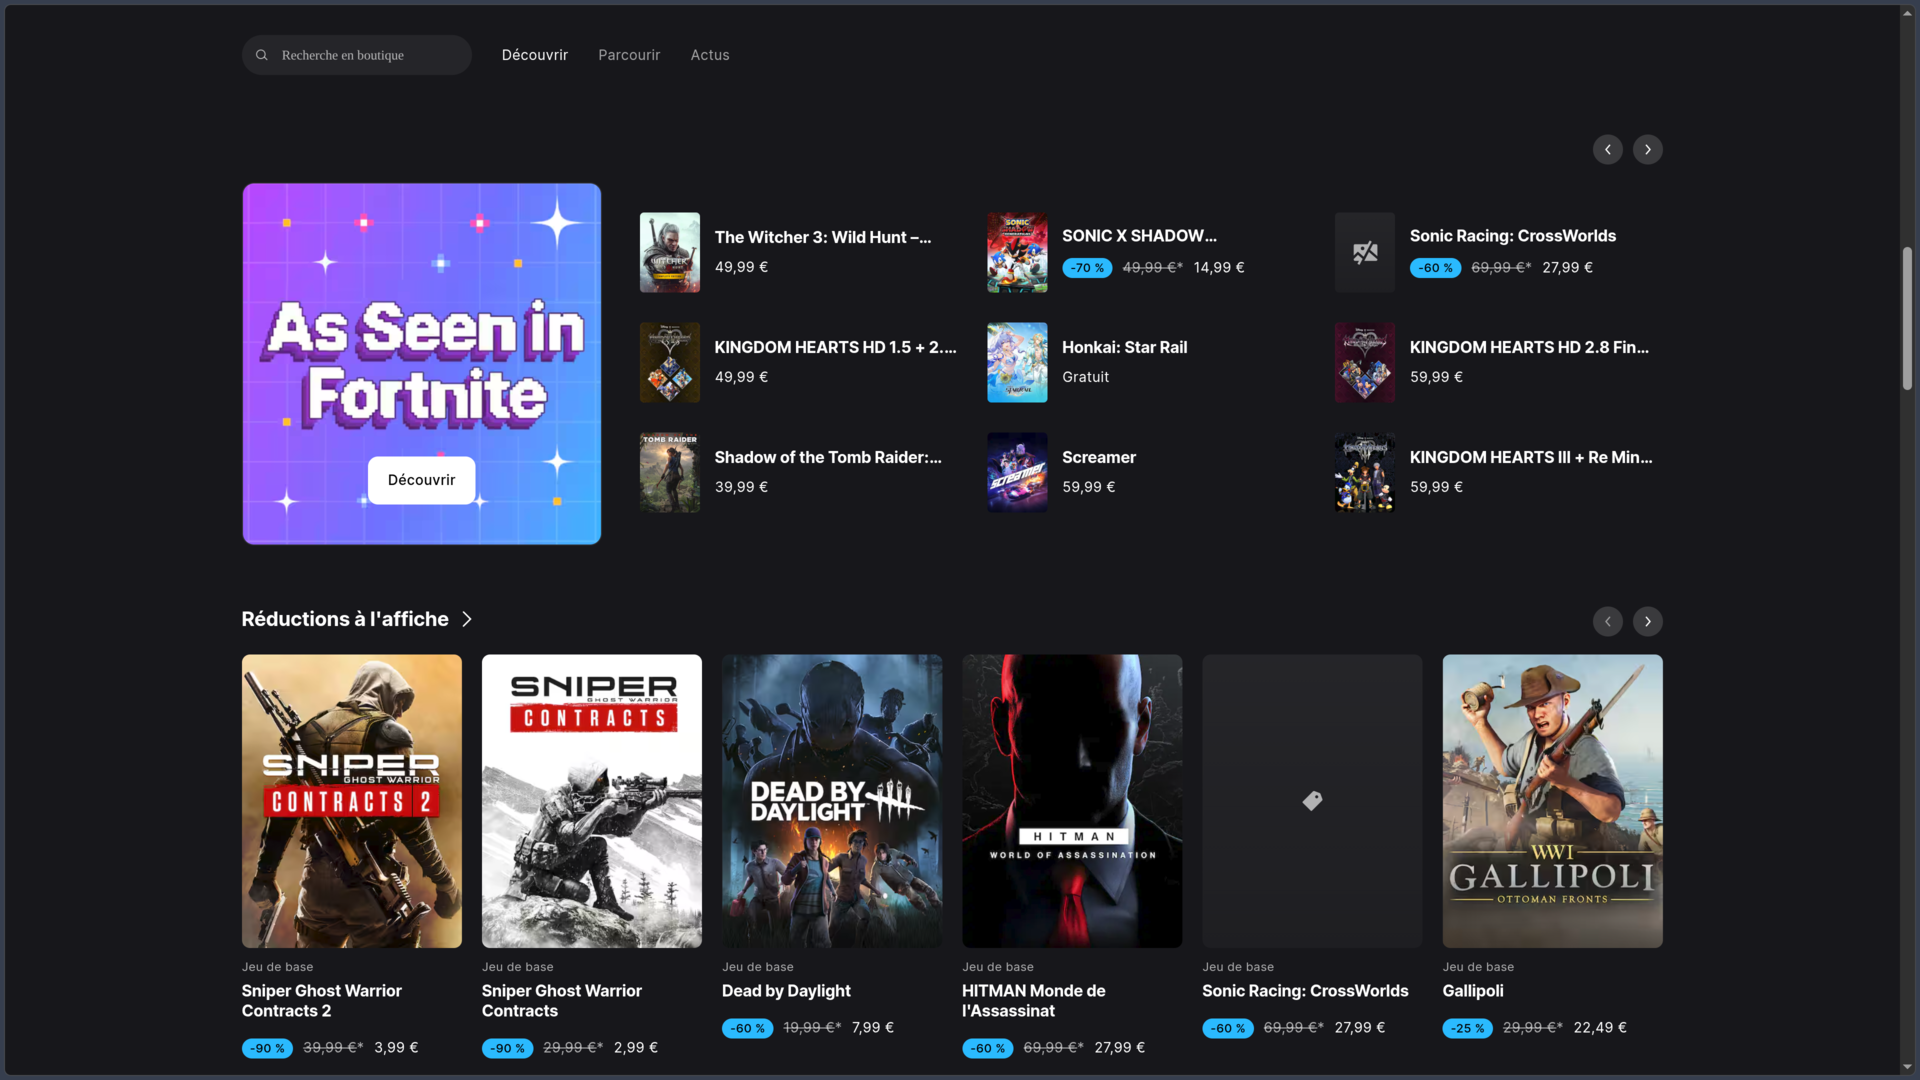This screenshot has height=1080, width=1920.
Task: Go to the Actus tab
Action: coord(710,55)
